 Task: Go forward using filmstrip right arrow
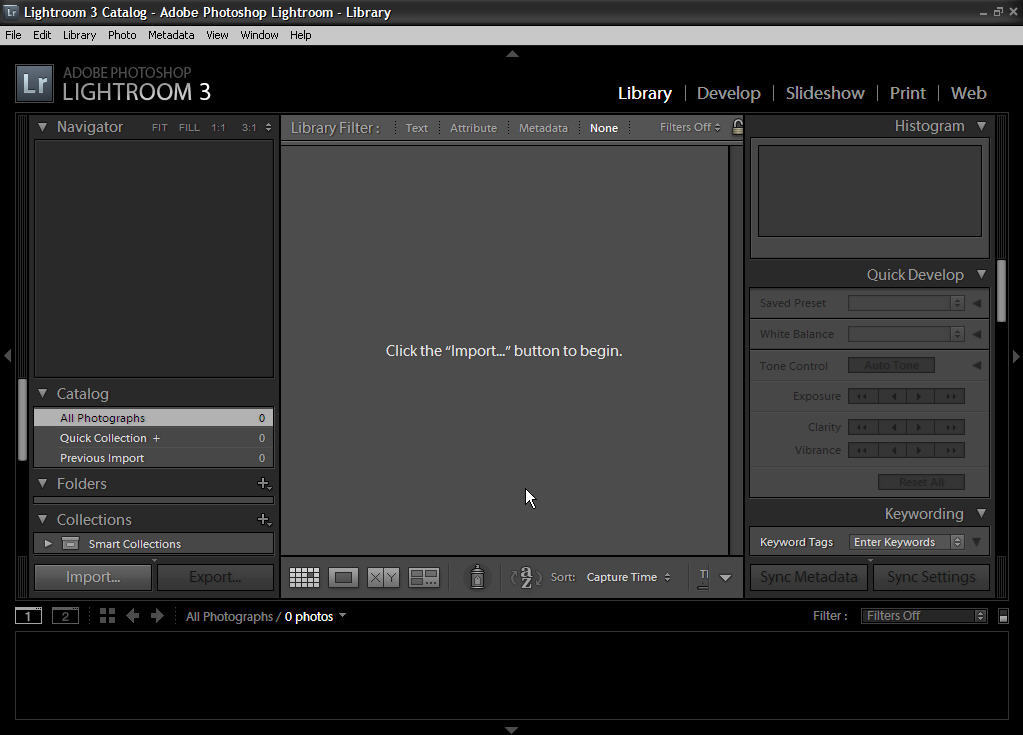tap(157, 616)
